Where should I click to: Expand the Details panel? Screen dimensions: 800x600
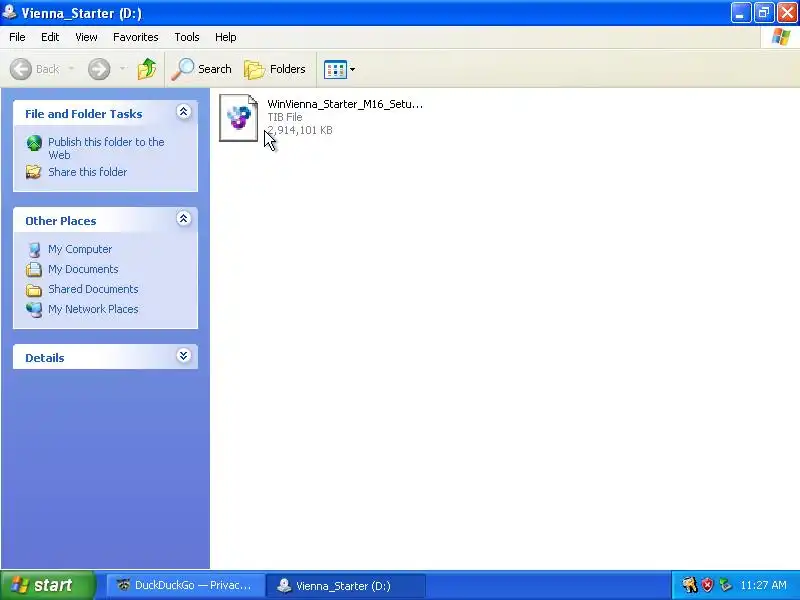click(x=184, y=356)
